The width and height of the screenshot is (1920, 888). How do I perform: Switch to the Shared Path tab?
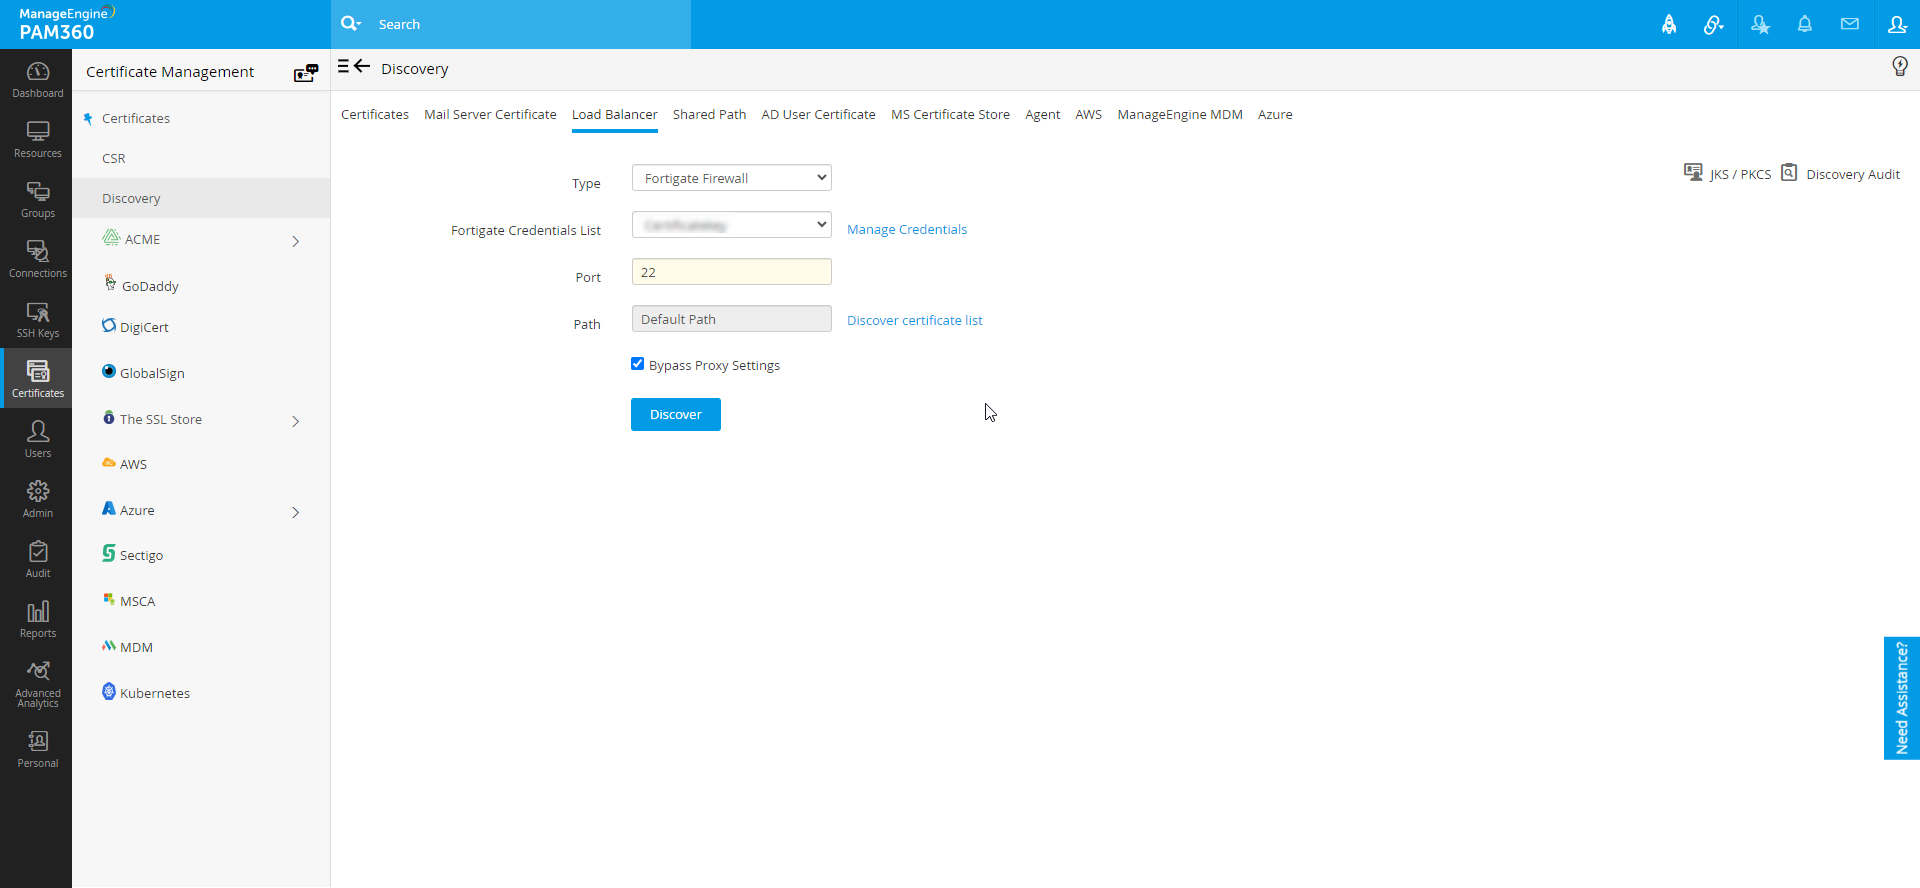(x=710, y=115)
